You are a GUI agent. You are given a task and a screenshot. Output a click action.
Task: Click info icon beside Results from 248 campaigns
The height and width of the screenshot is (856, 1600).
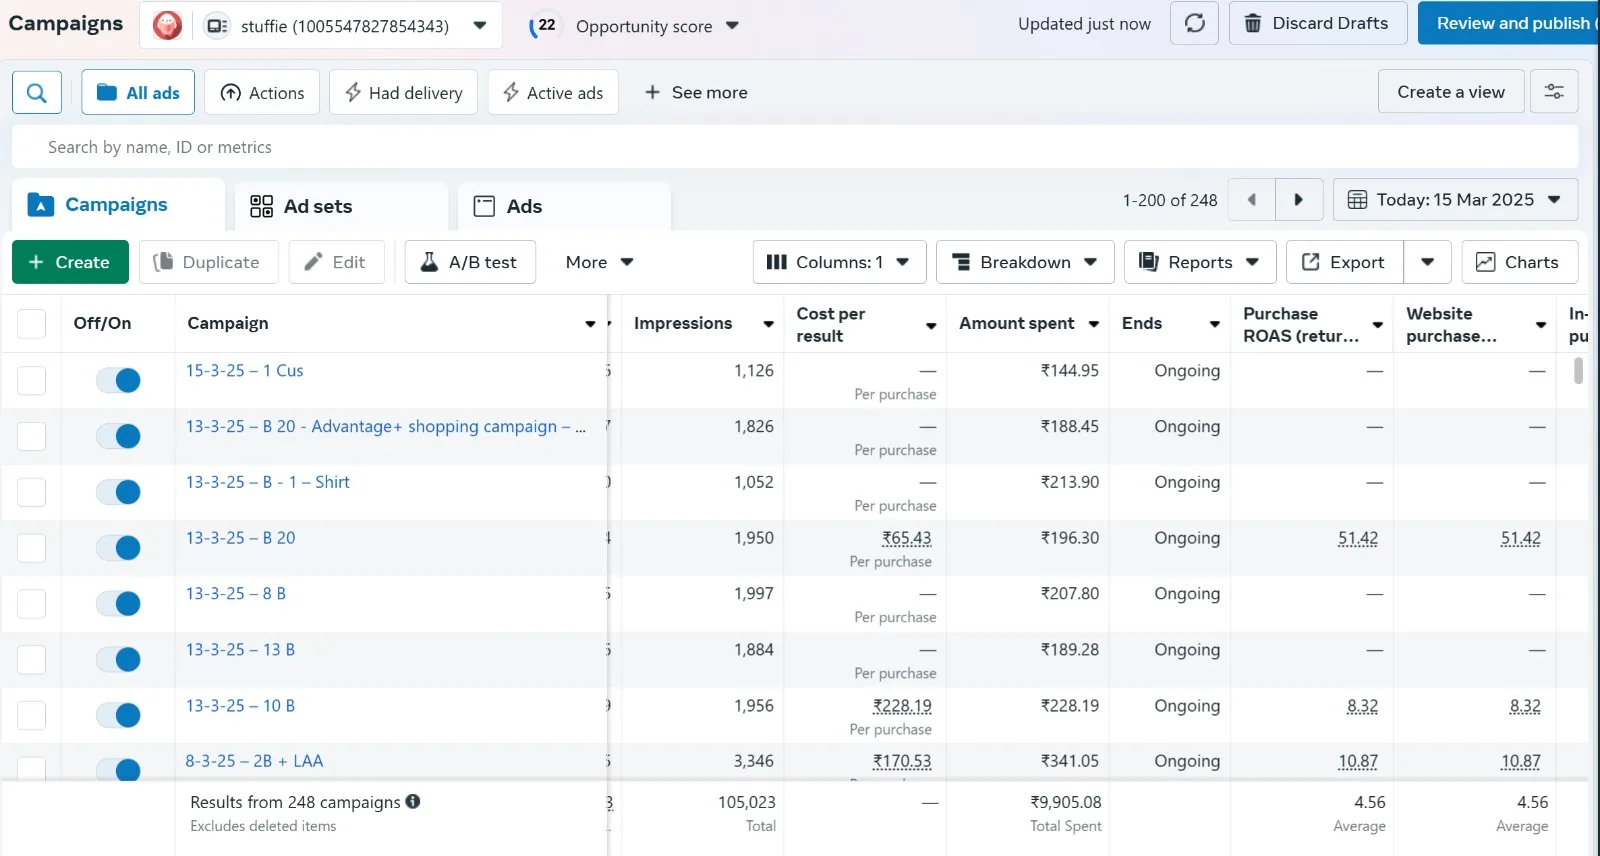point(413,801)
